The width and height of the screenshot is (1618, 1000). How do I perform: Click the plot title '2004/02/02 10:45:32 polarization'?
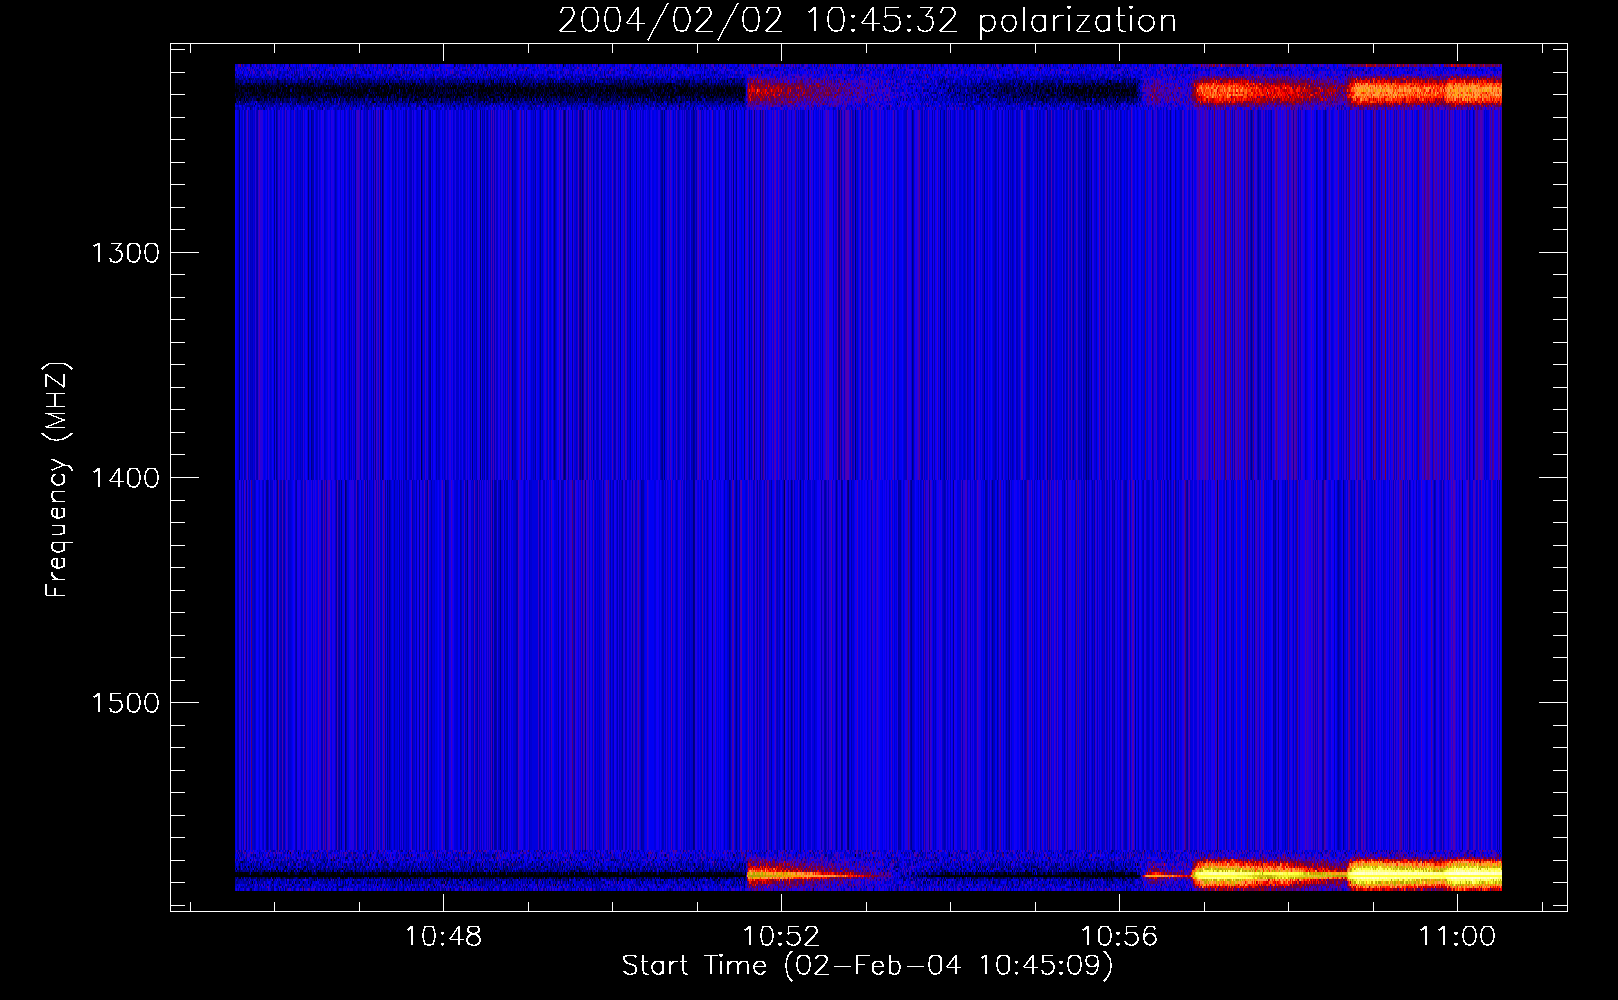(867, 20)
